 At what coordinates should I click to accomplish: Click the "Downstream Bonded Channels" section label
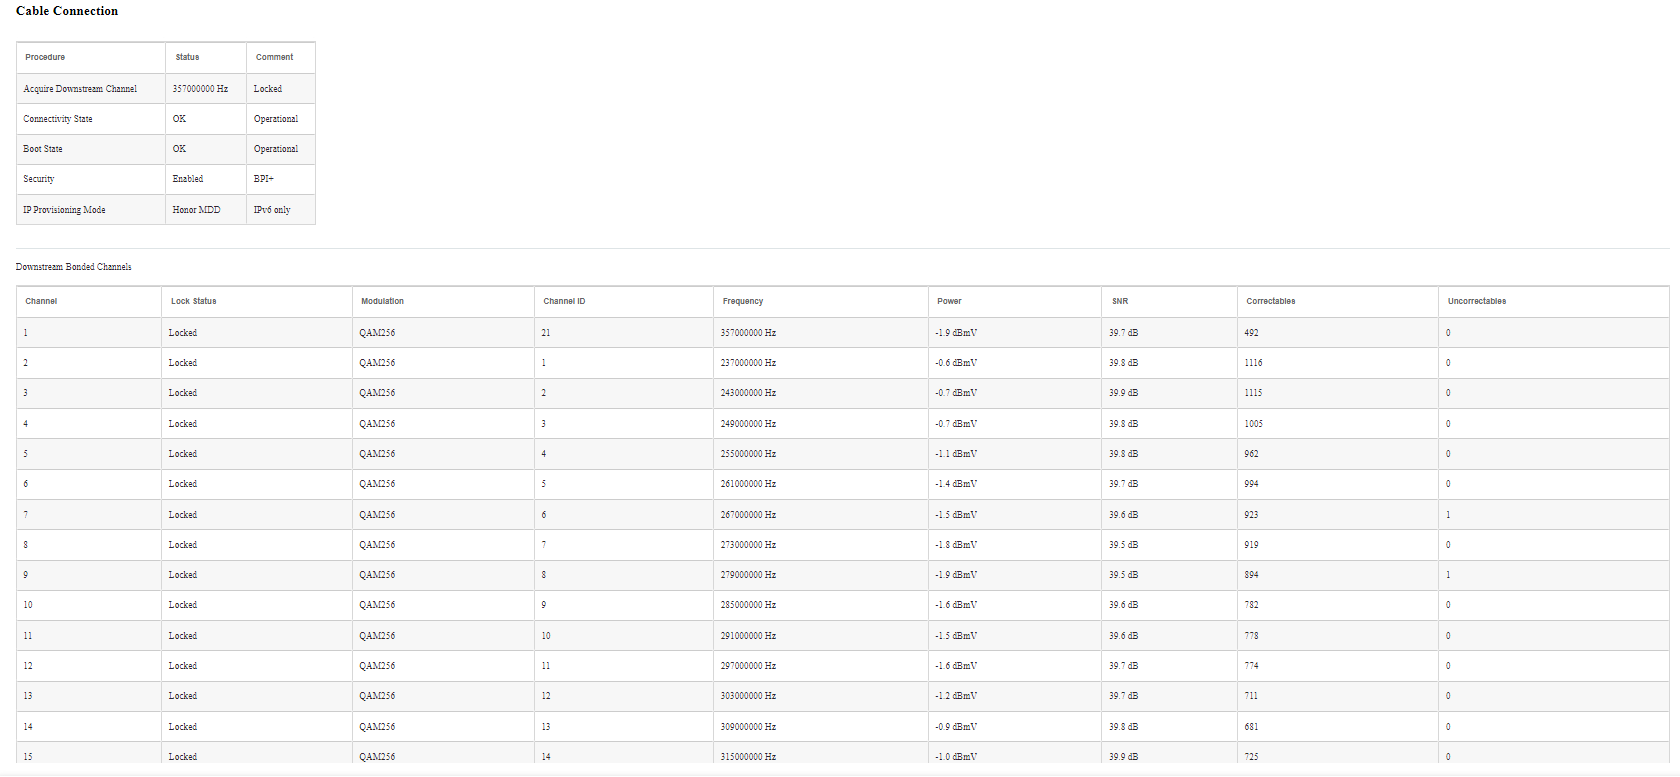coord(74,267)
